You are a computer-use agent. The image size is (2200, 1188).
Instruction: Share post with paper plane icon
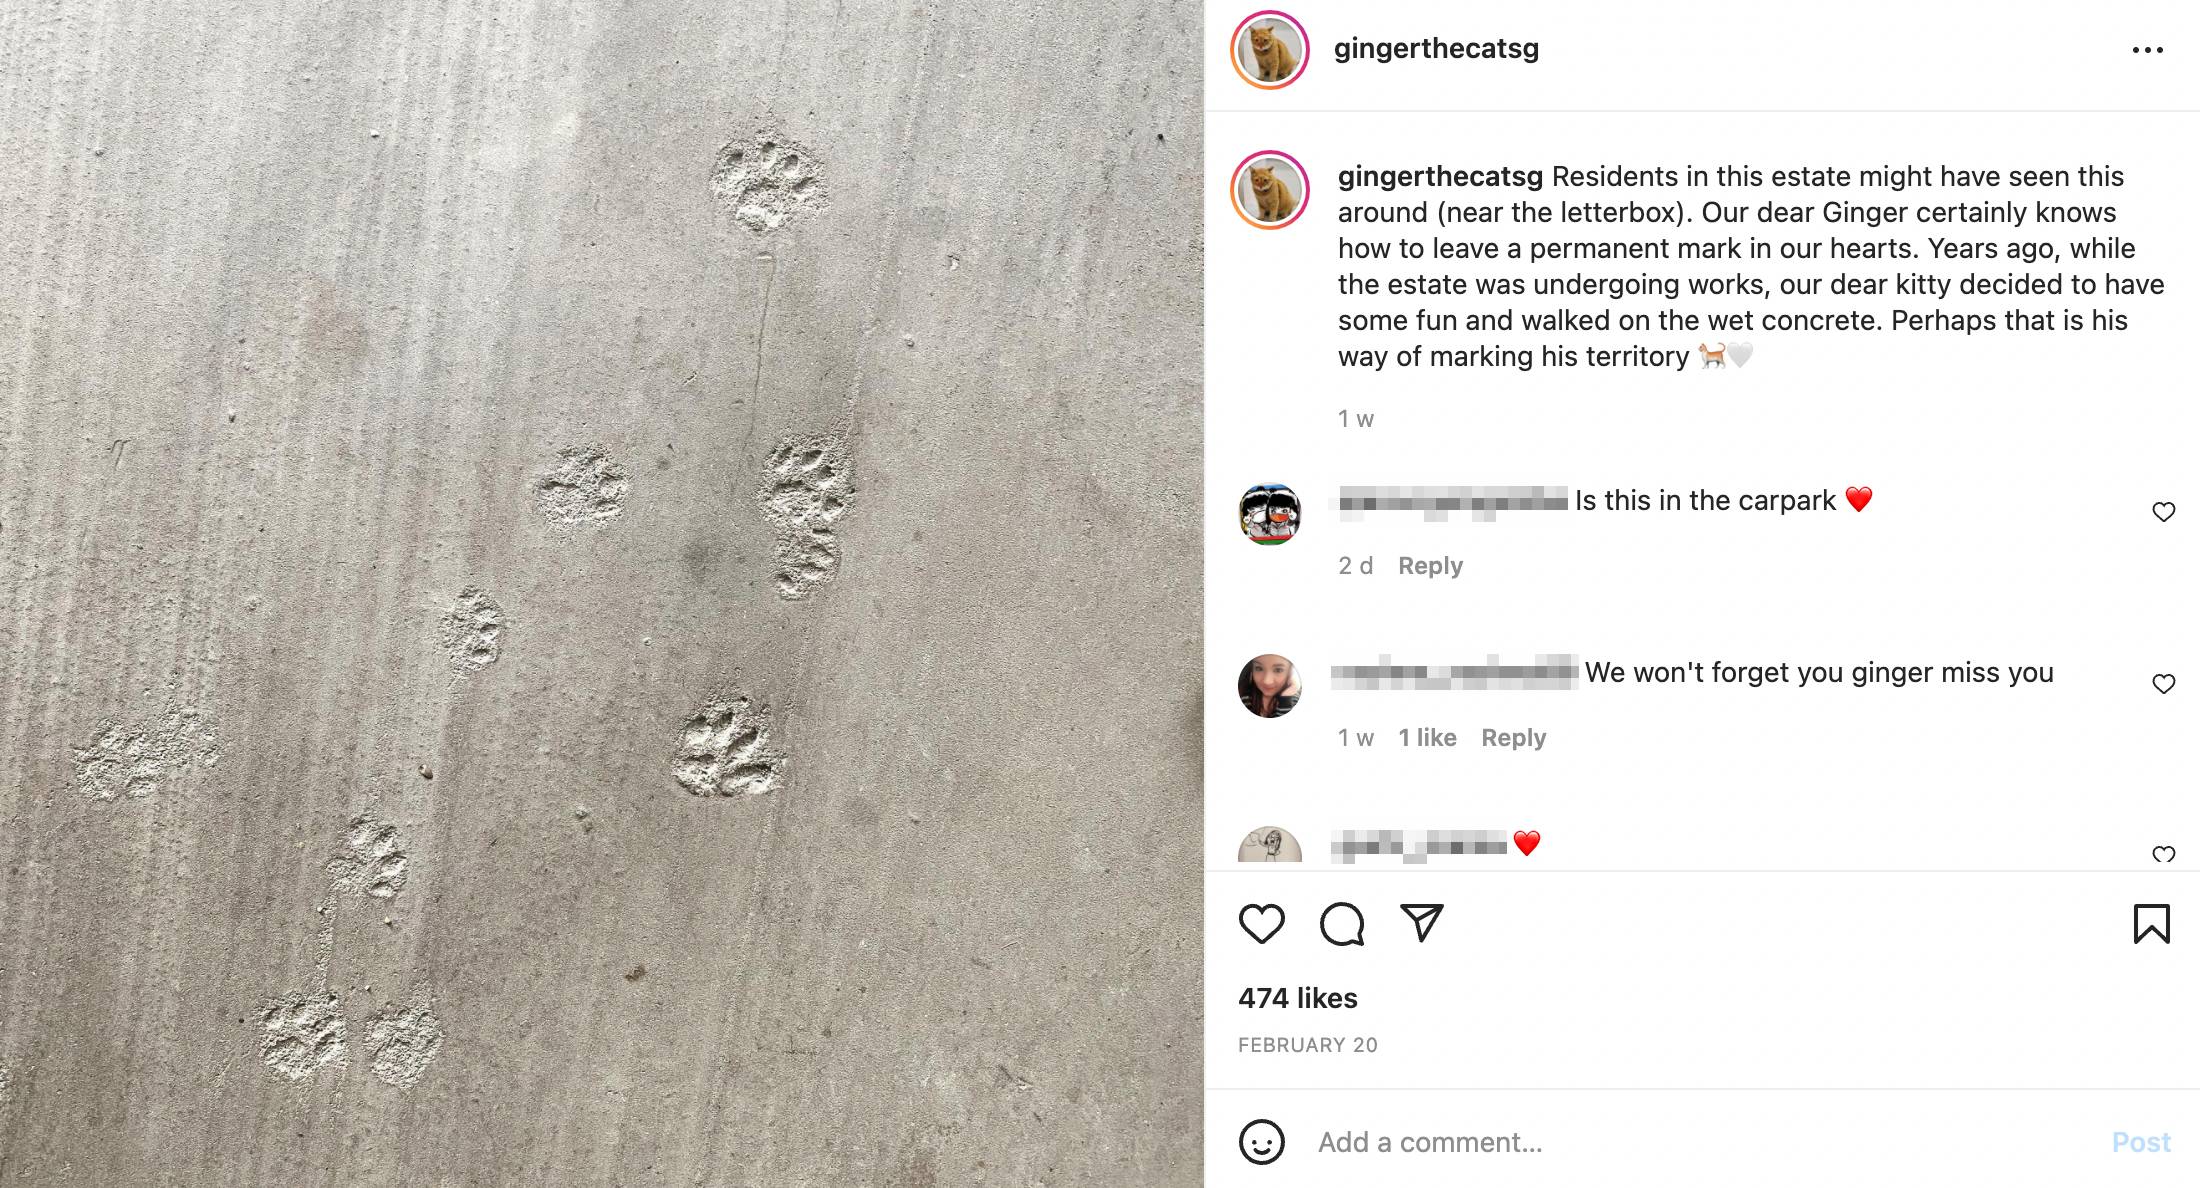1421,923
